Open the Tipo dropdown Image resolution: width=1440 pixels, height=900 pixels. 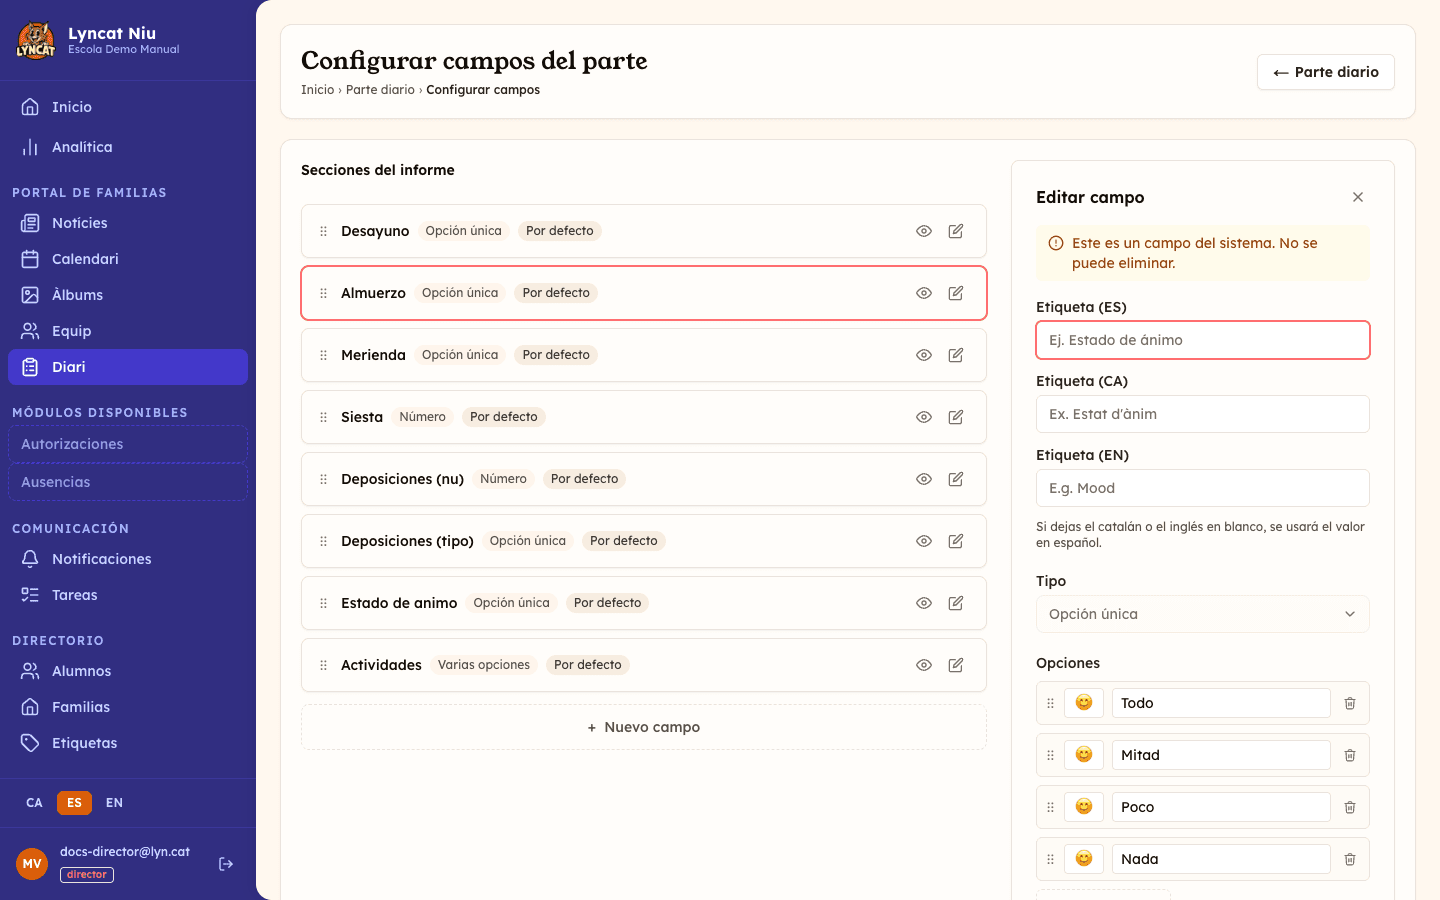1203,614
